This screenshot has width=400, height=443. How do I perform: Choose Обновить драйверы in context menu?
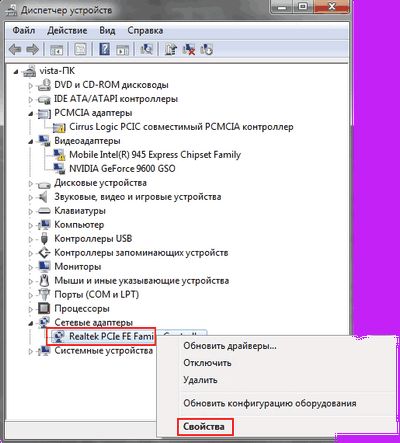[230, 346]
